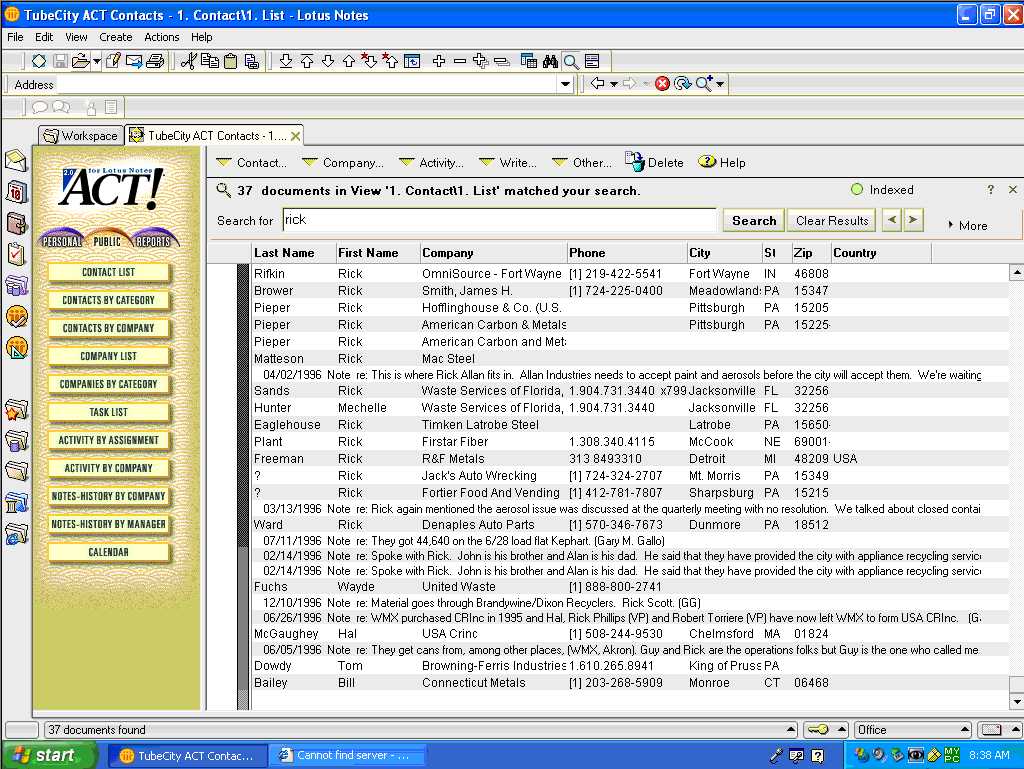Viewport: 1024px width, 769px height.
Task: Click the key access level icon
Action: click(817, 730)
